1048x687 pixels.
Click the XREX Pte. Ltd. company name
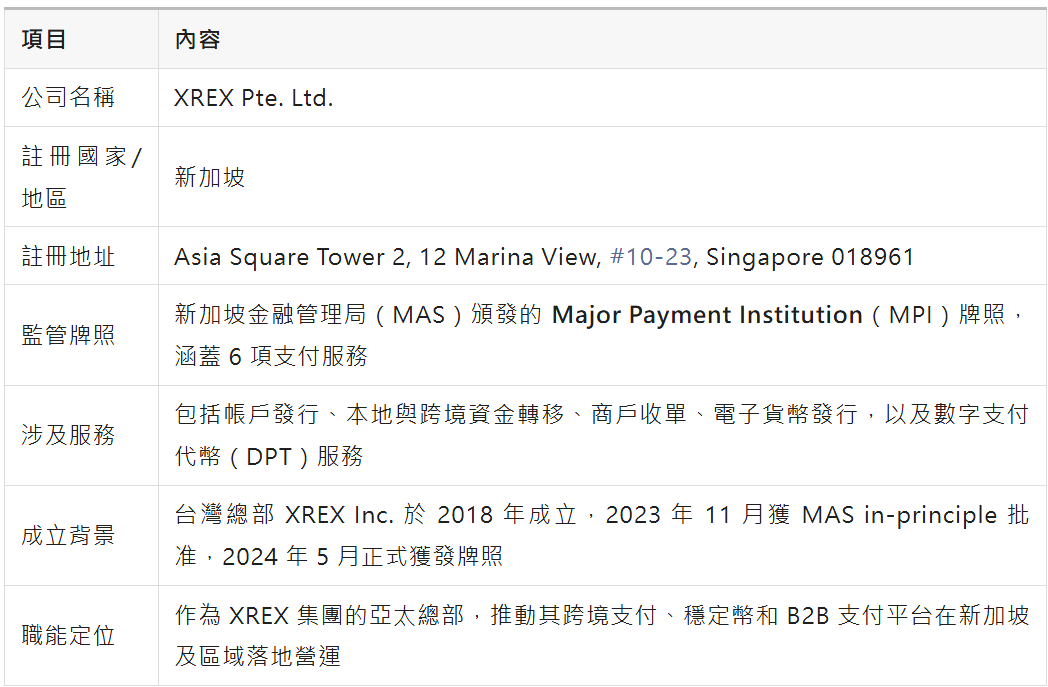[x=253, y=98]
